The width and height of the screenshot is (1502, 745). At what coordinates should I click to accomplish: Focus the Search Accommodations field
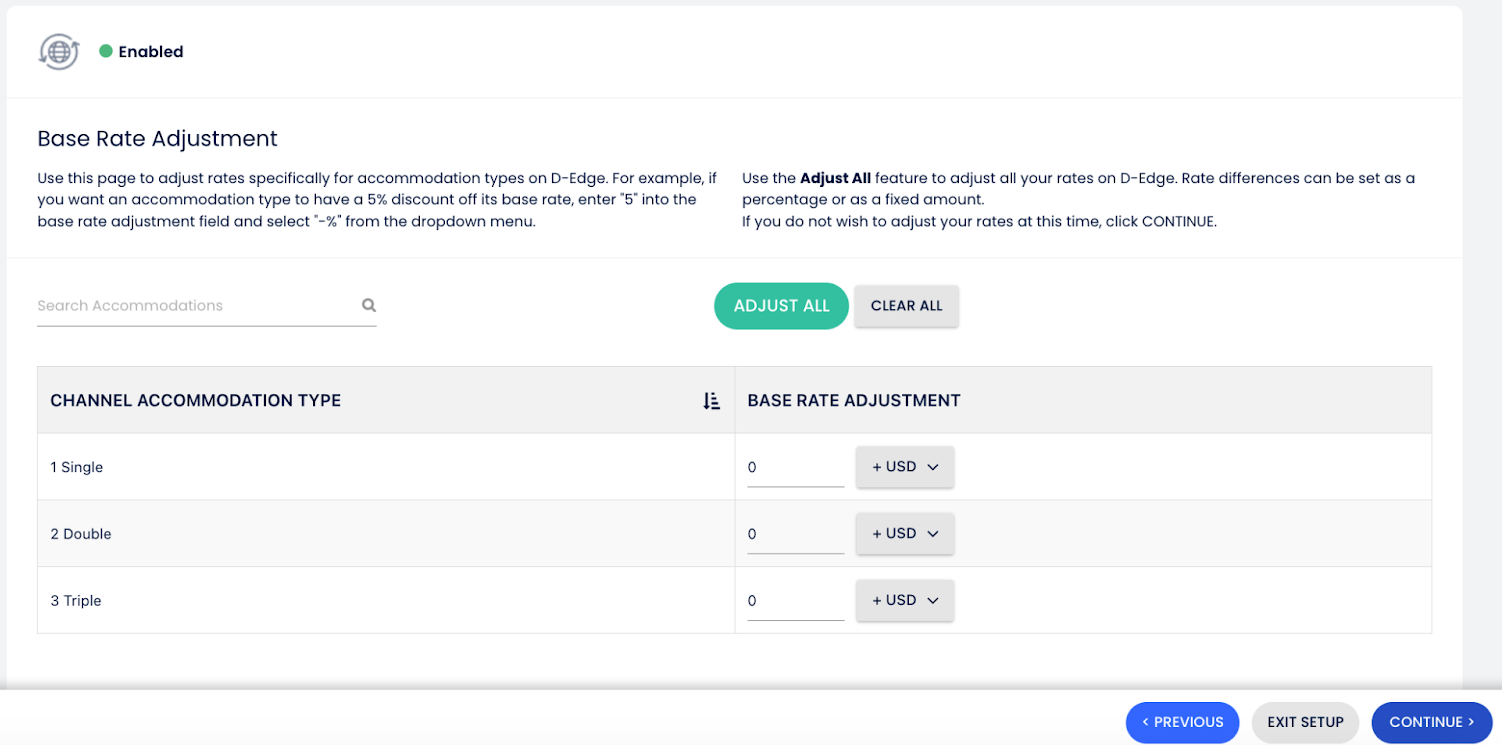pyautogui.click(x=195, y=306)
